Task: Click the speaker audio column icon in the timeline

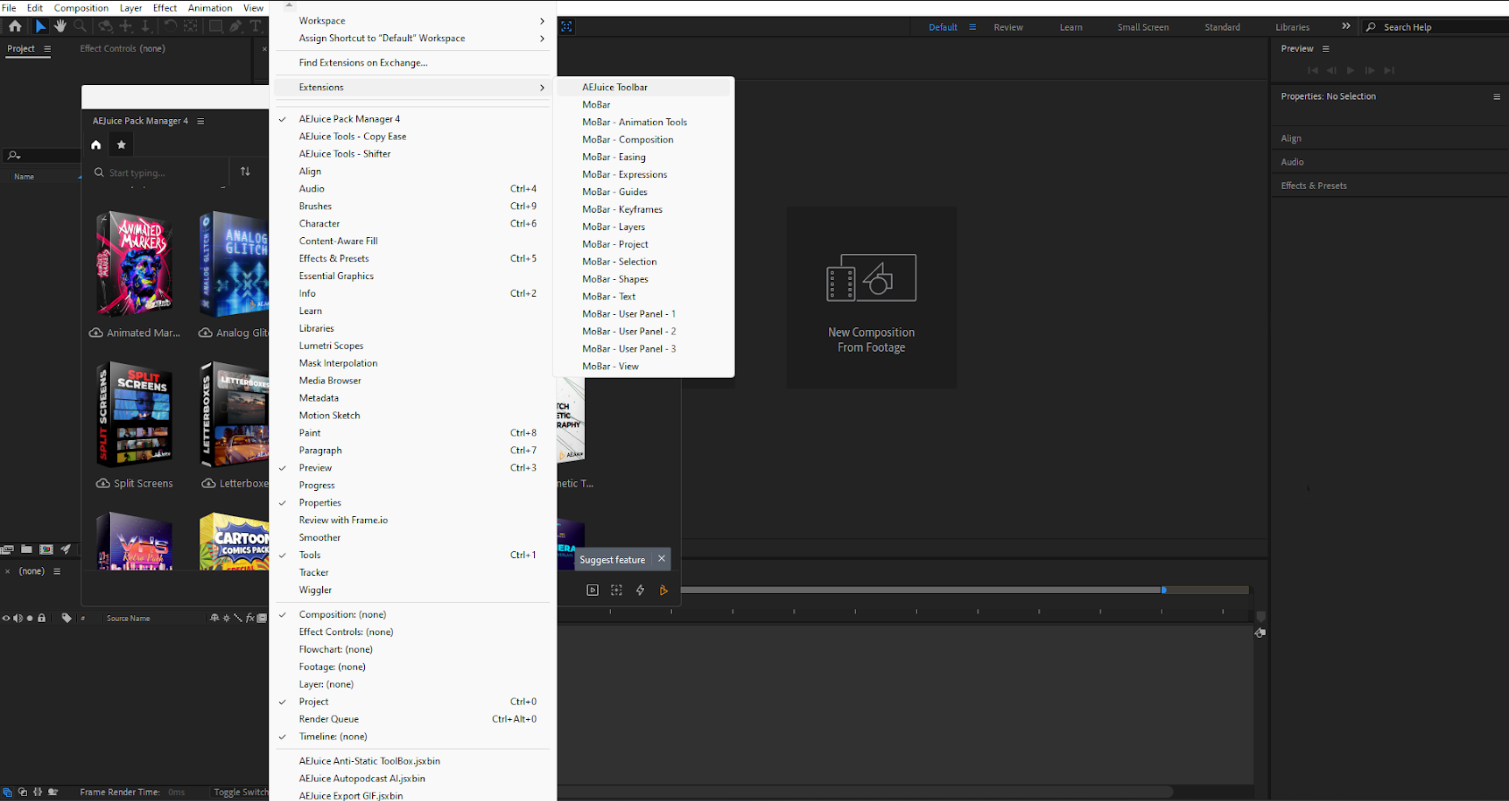Action: tap(18, 618)
